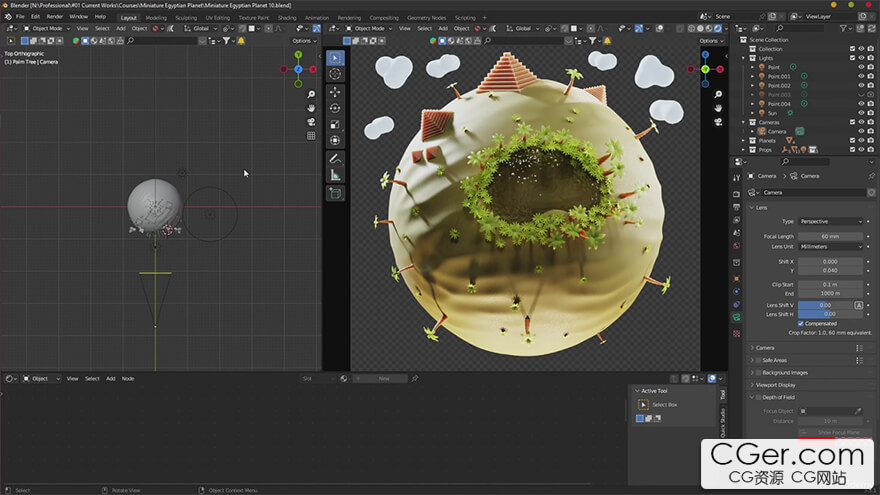Select the Cursor tool in right viewport toolbar
Viewport: 880px width, 495px height.
click(x=335, y=74)
